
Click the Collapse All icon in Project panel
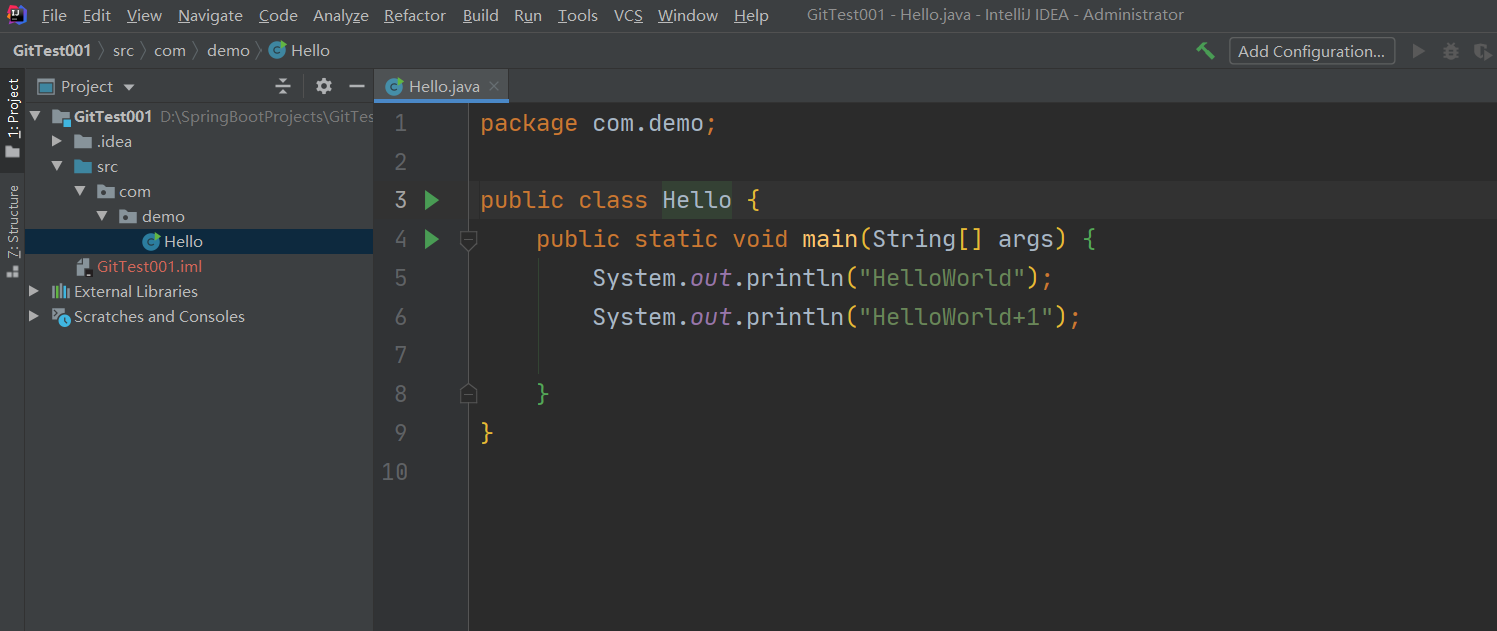click(x=283, y=86)
